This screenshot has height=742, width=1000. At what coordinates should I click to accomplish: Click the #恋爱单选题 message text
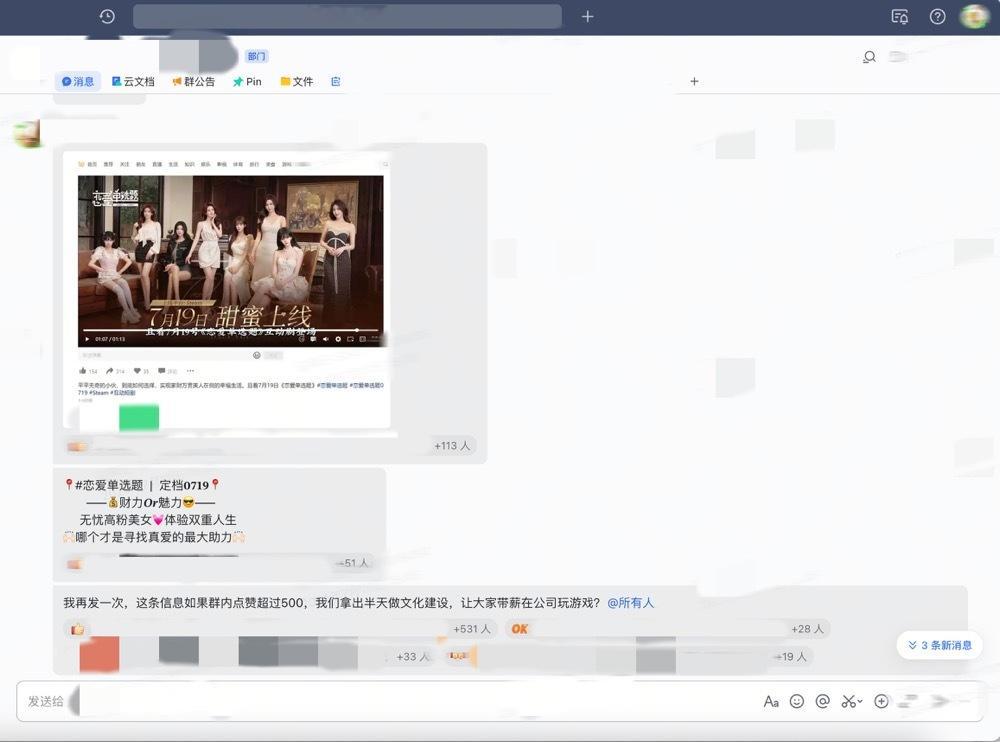(110, 486)
